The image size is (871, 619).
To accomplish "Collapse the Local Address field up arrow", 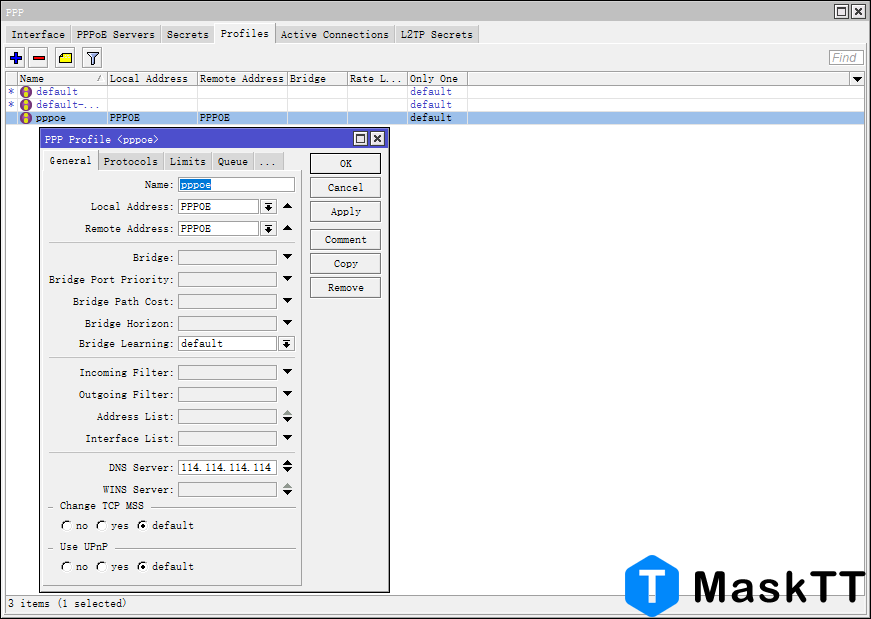I will pos(287,206).
